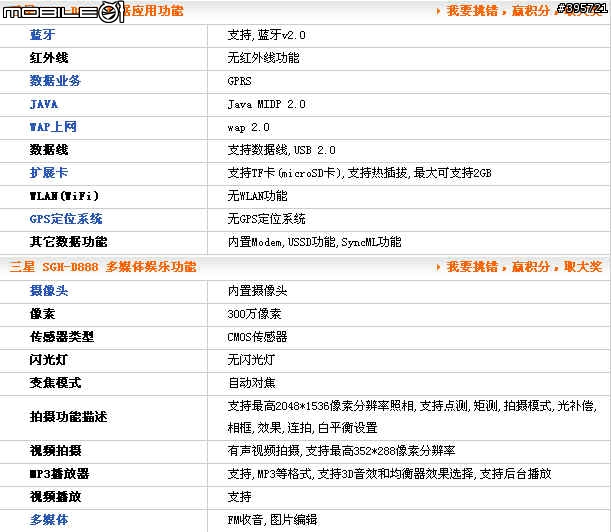611x532 pixels.
Task: Open the JAVA spec link
Action: tap(44, 104)
